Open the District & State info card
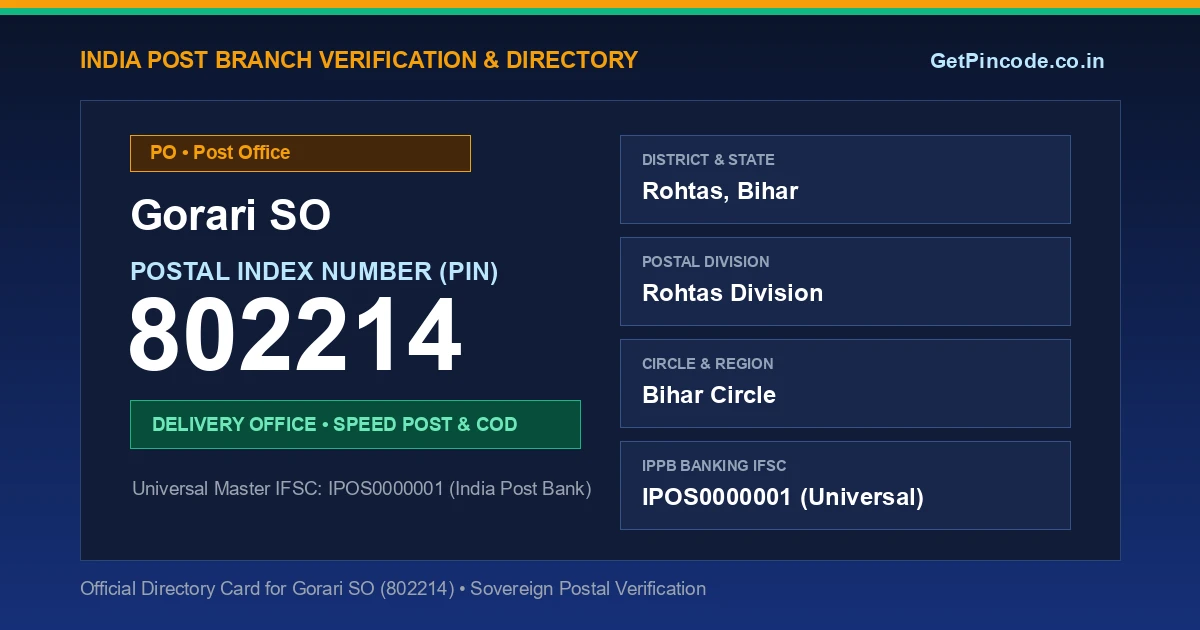The width and height of the screenshot is (1200, 630). (845, 179)
